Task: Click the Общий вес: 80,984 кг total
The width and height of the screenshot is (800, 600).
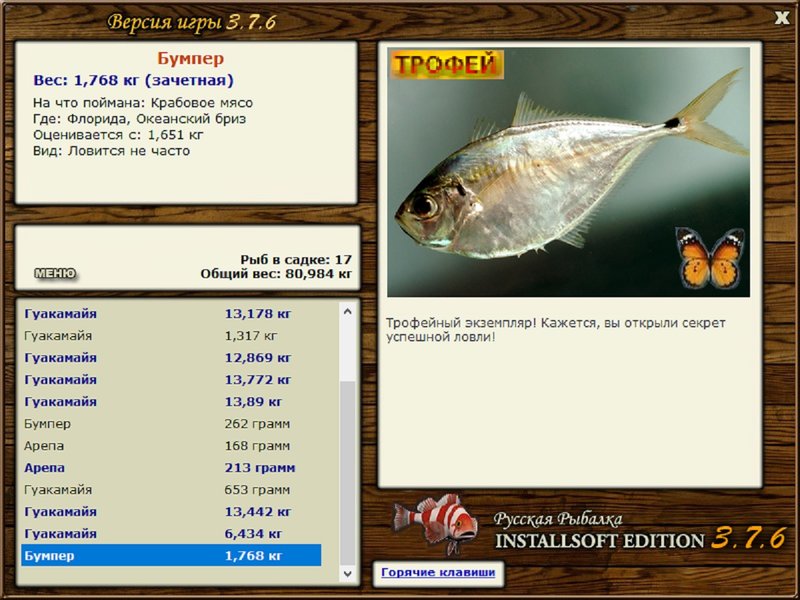Action: coord(276,274)
